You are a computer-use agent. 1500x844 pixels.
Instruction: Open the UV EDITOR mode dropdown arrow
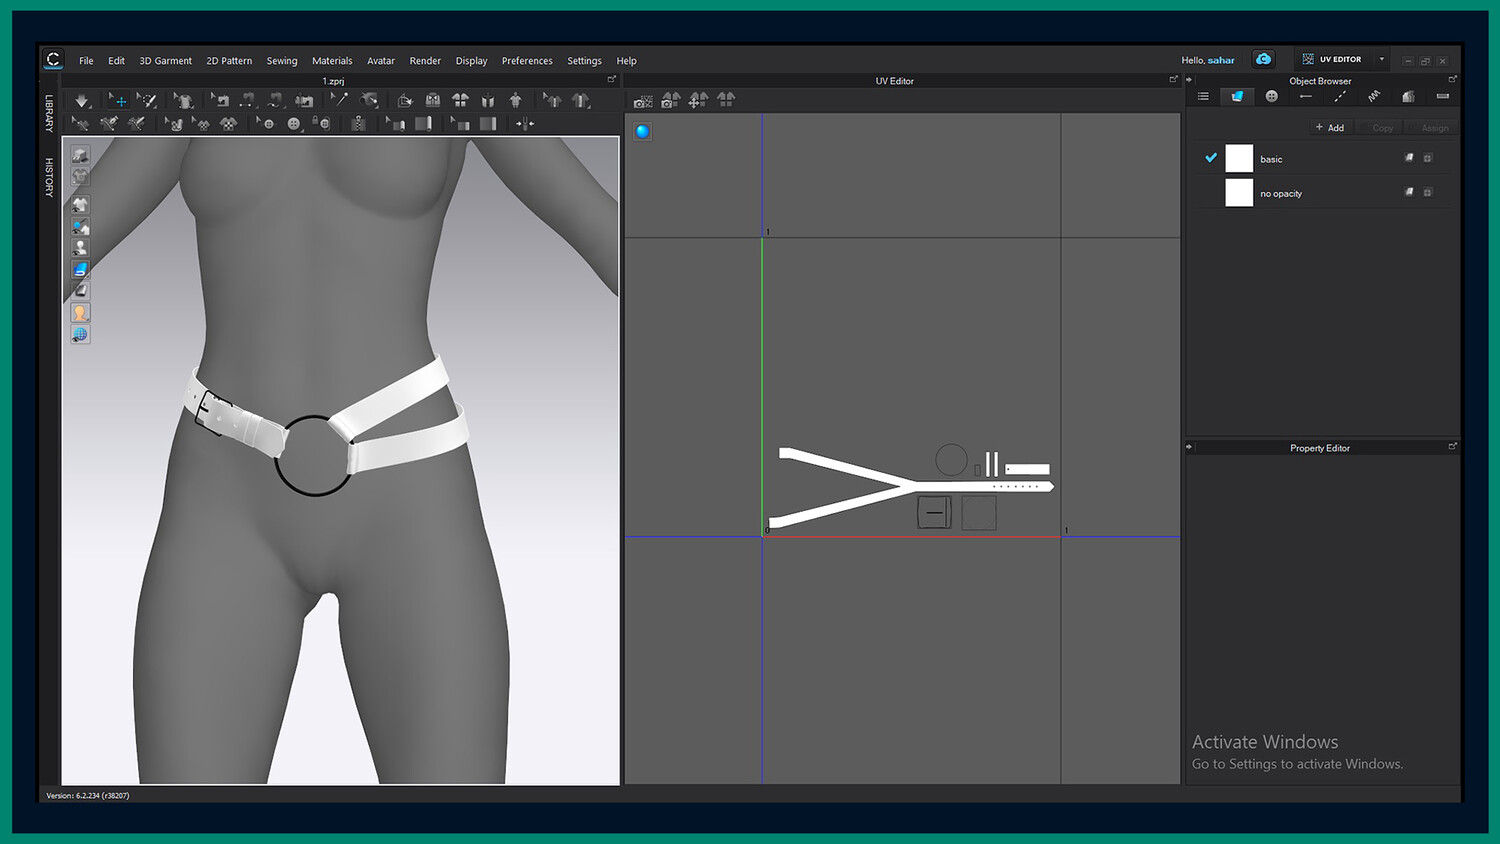[x=1382, y=60]
